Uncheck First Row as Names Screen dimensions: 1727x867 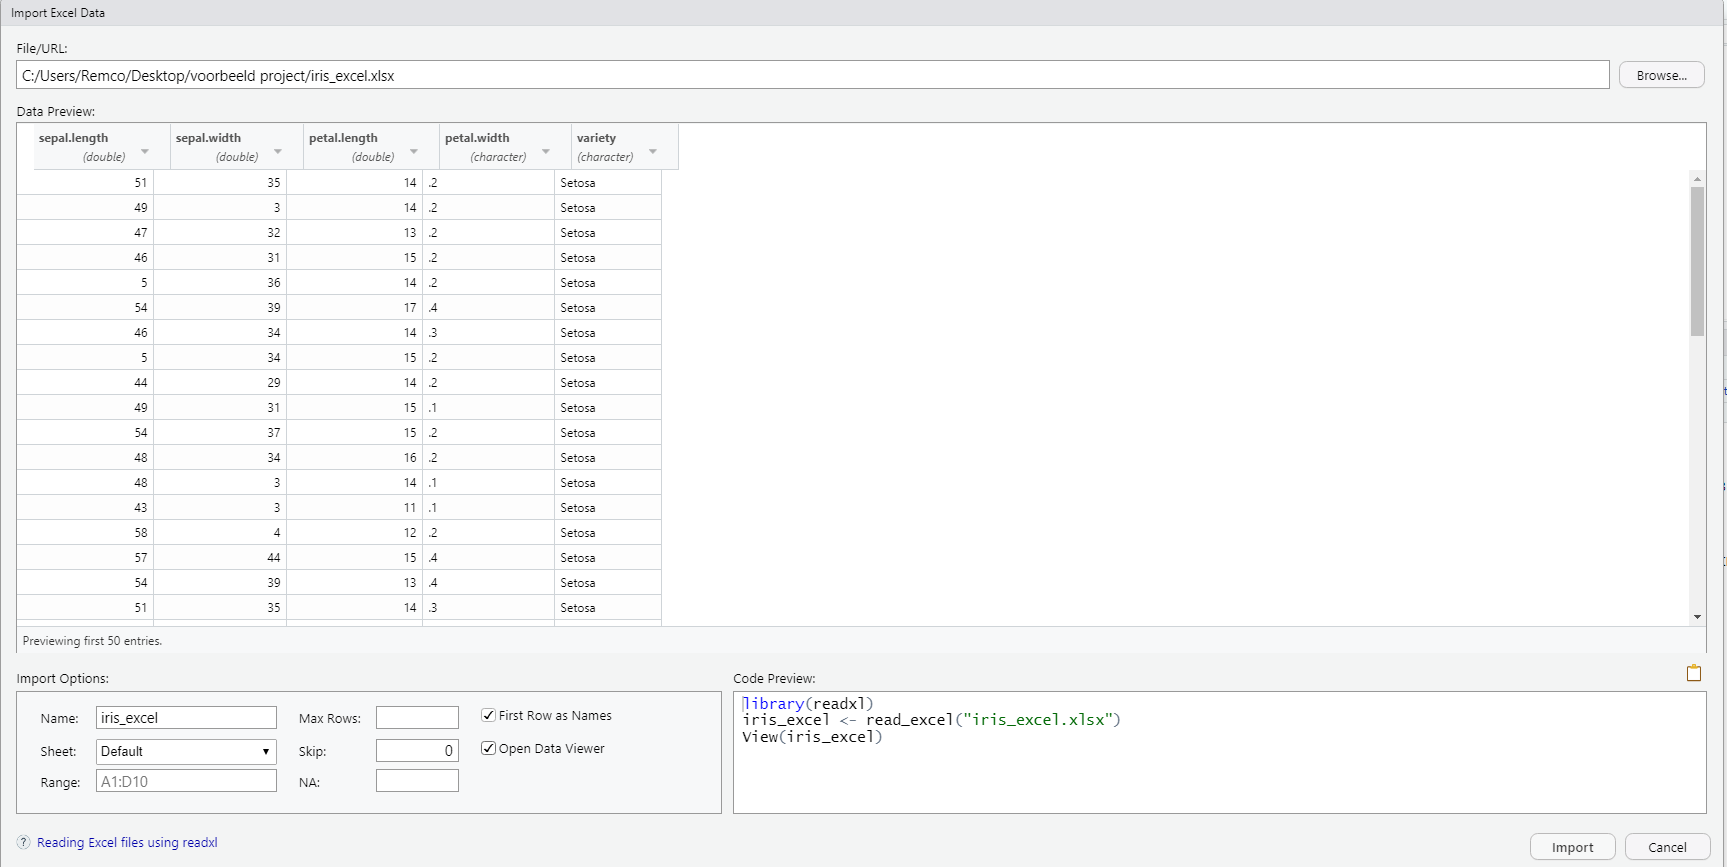[x=489, y=715]
